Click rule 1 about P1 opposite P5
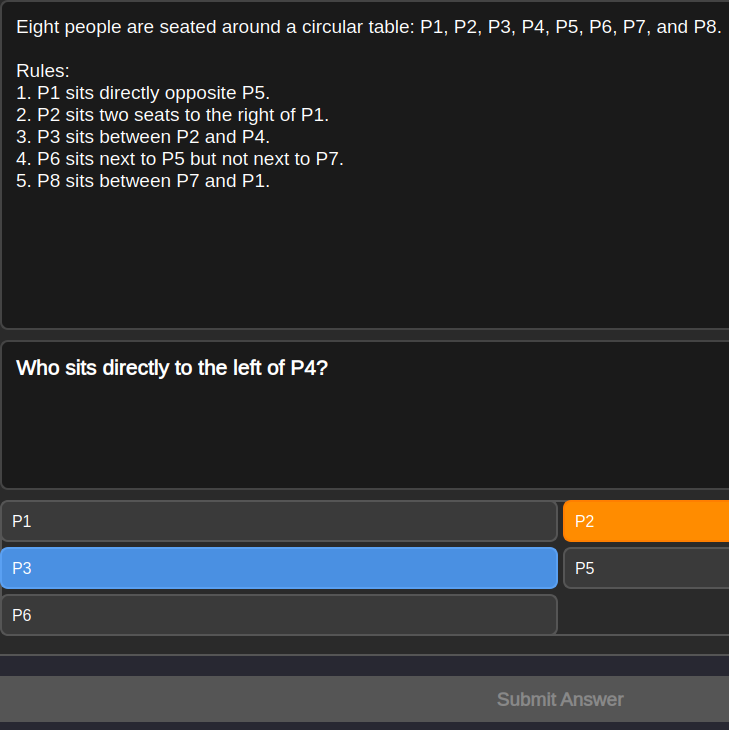Screen dimensions: 729x730 pyautogui.click(x=143, y=93)
